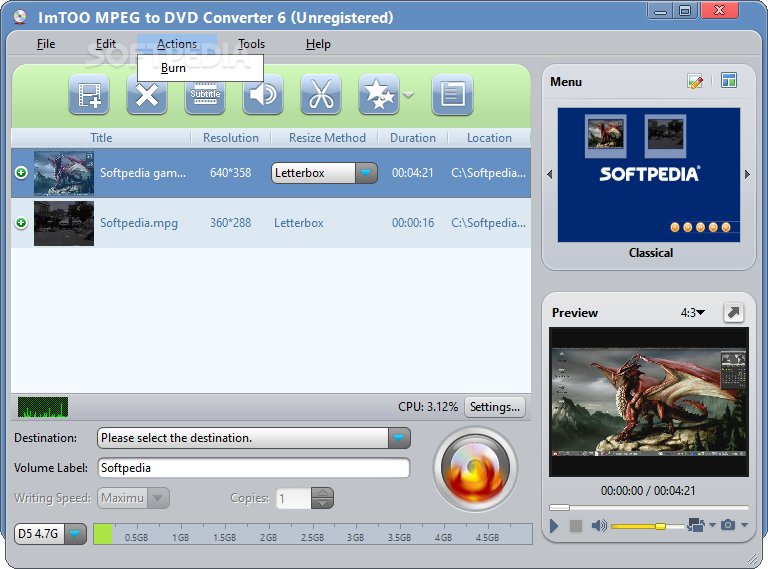Minimize the ImTOO window
This screenshot has width=768, height=569.
(x=660, y=11)
